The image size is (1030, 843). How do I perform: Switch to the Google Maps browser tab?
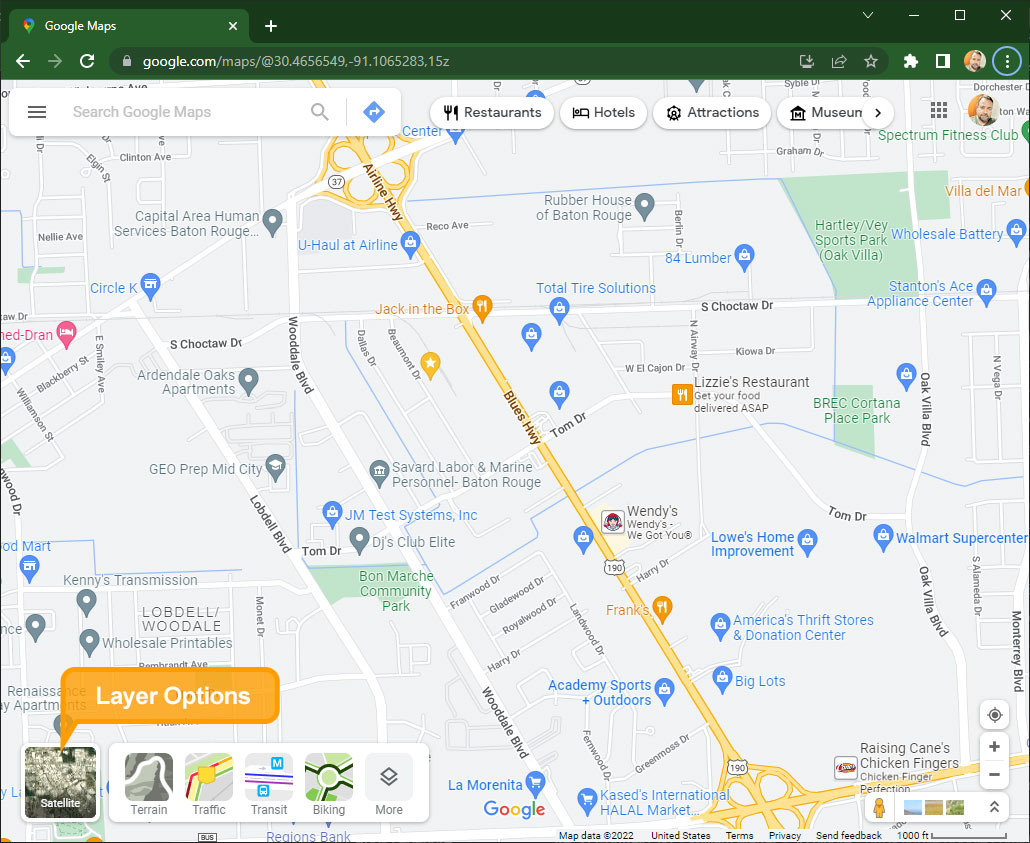click(x=129, y=26)
